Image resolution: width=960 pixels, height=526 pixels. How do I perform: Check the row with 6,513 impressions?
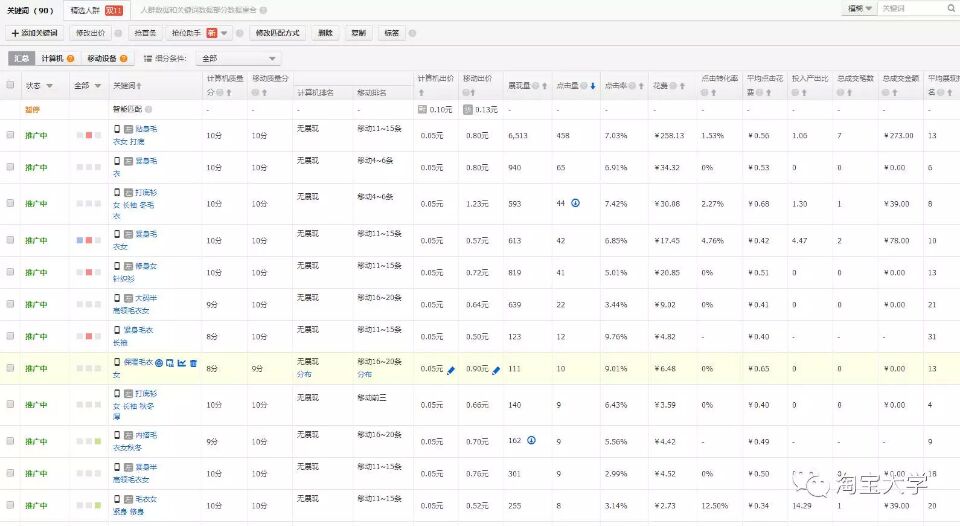click(10, 135)
